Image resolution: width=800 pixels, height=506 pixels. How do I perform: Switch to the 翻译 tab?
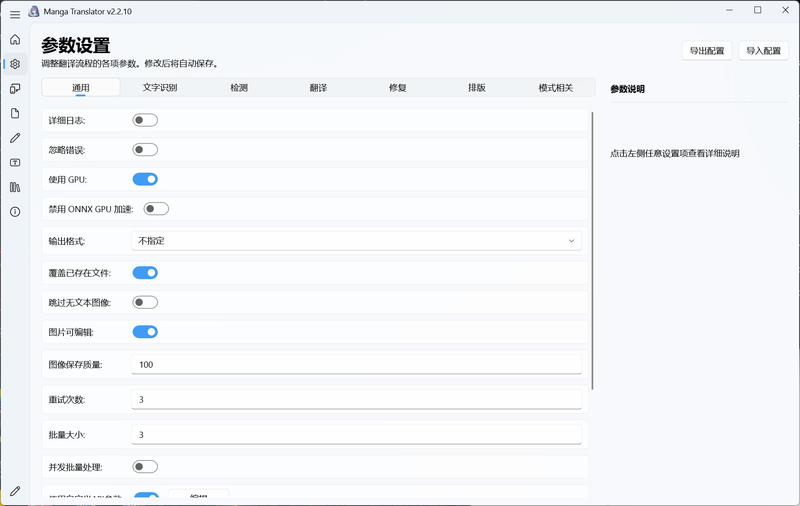point(318,88)
